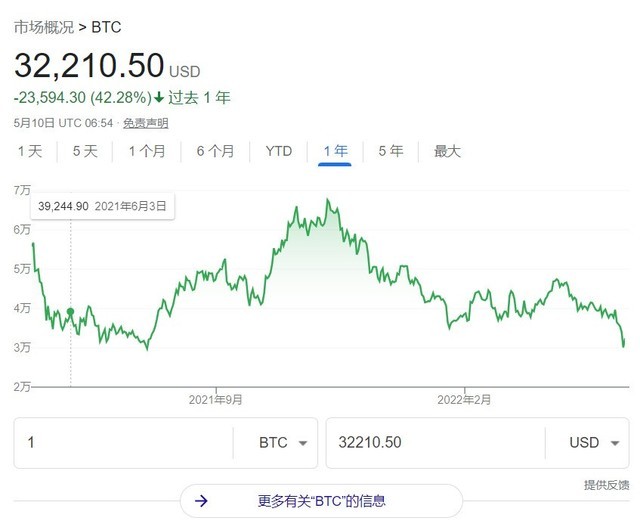Image resolution: width=640 pixels, height=527 pixels.
Task: Select the 1天 time range tab
Action: point(30,152)
